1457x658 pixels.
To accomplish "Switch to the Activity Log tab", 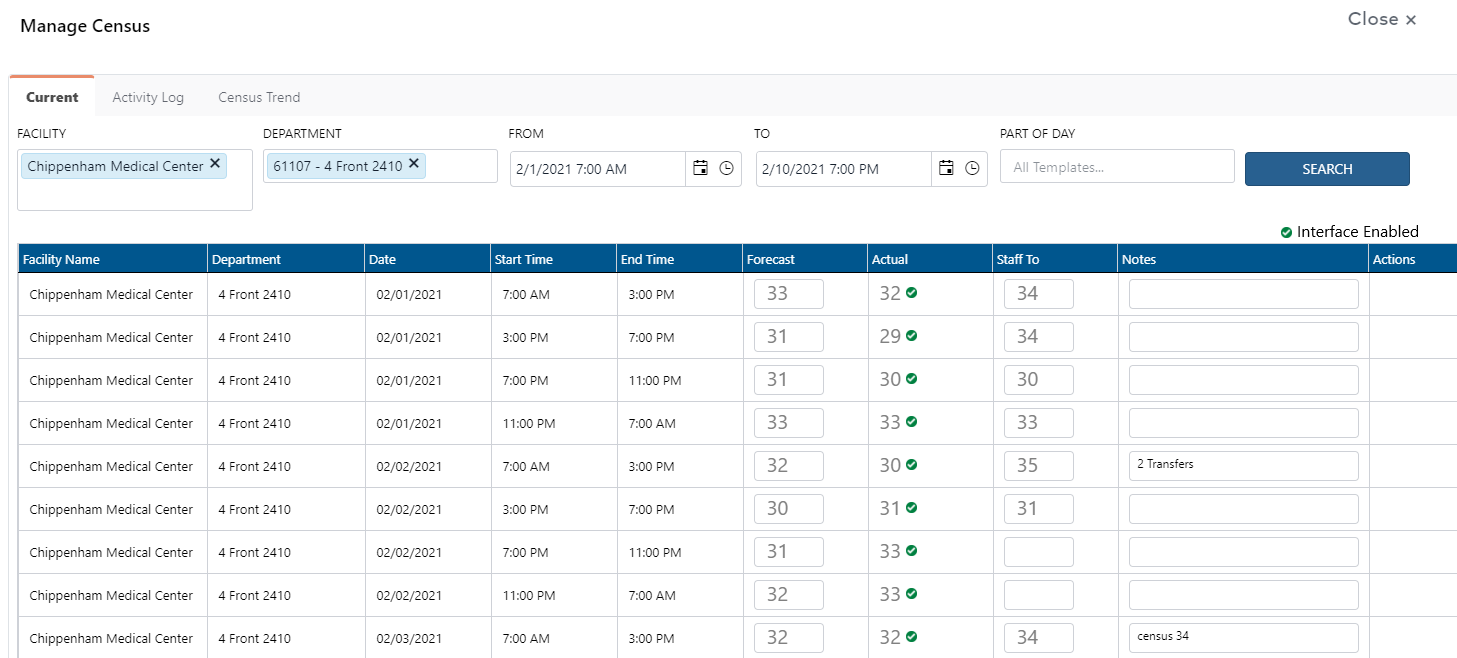I will point(148,97).
